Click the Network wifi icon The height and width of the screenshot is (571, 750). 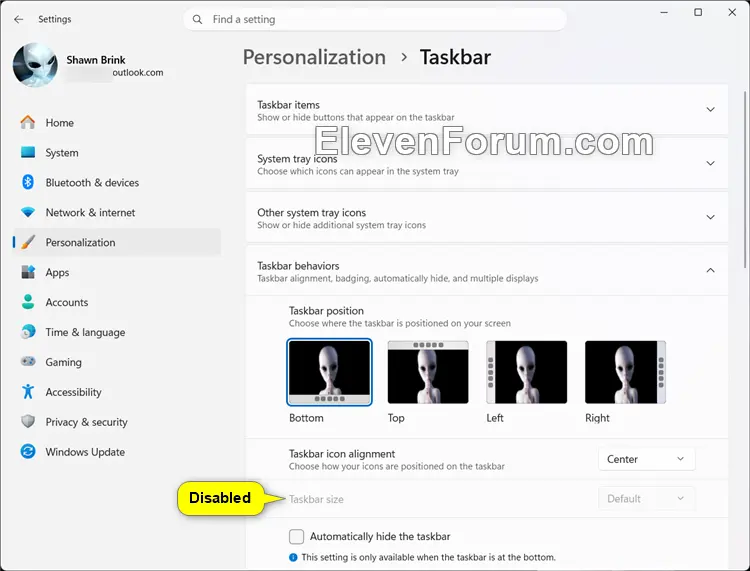tap(28, 212)
